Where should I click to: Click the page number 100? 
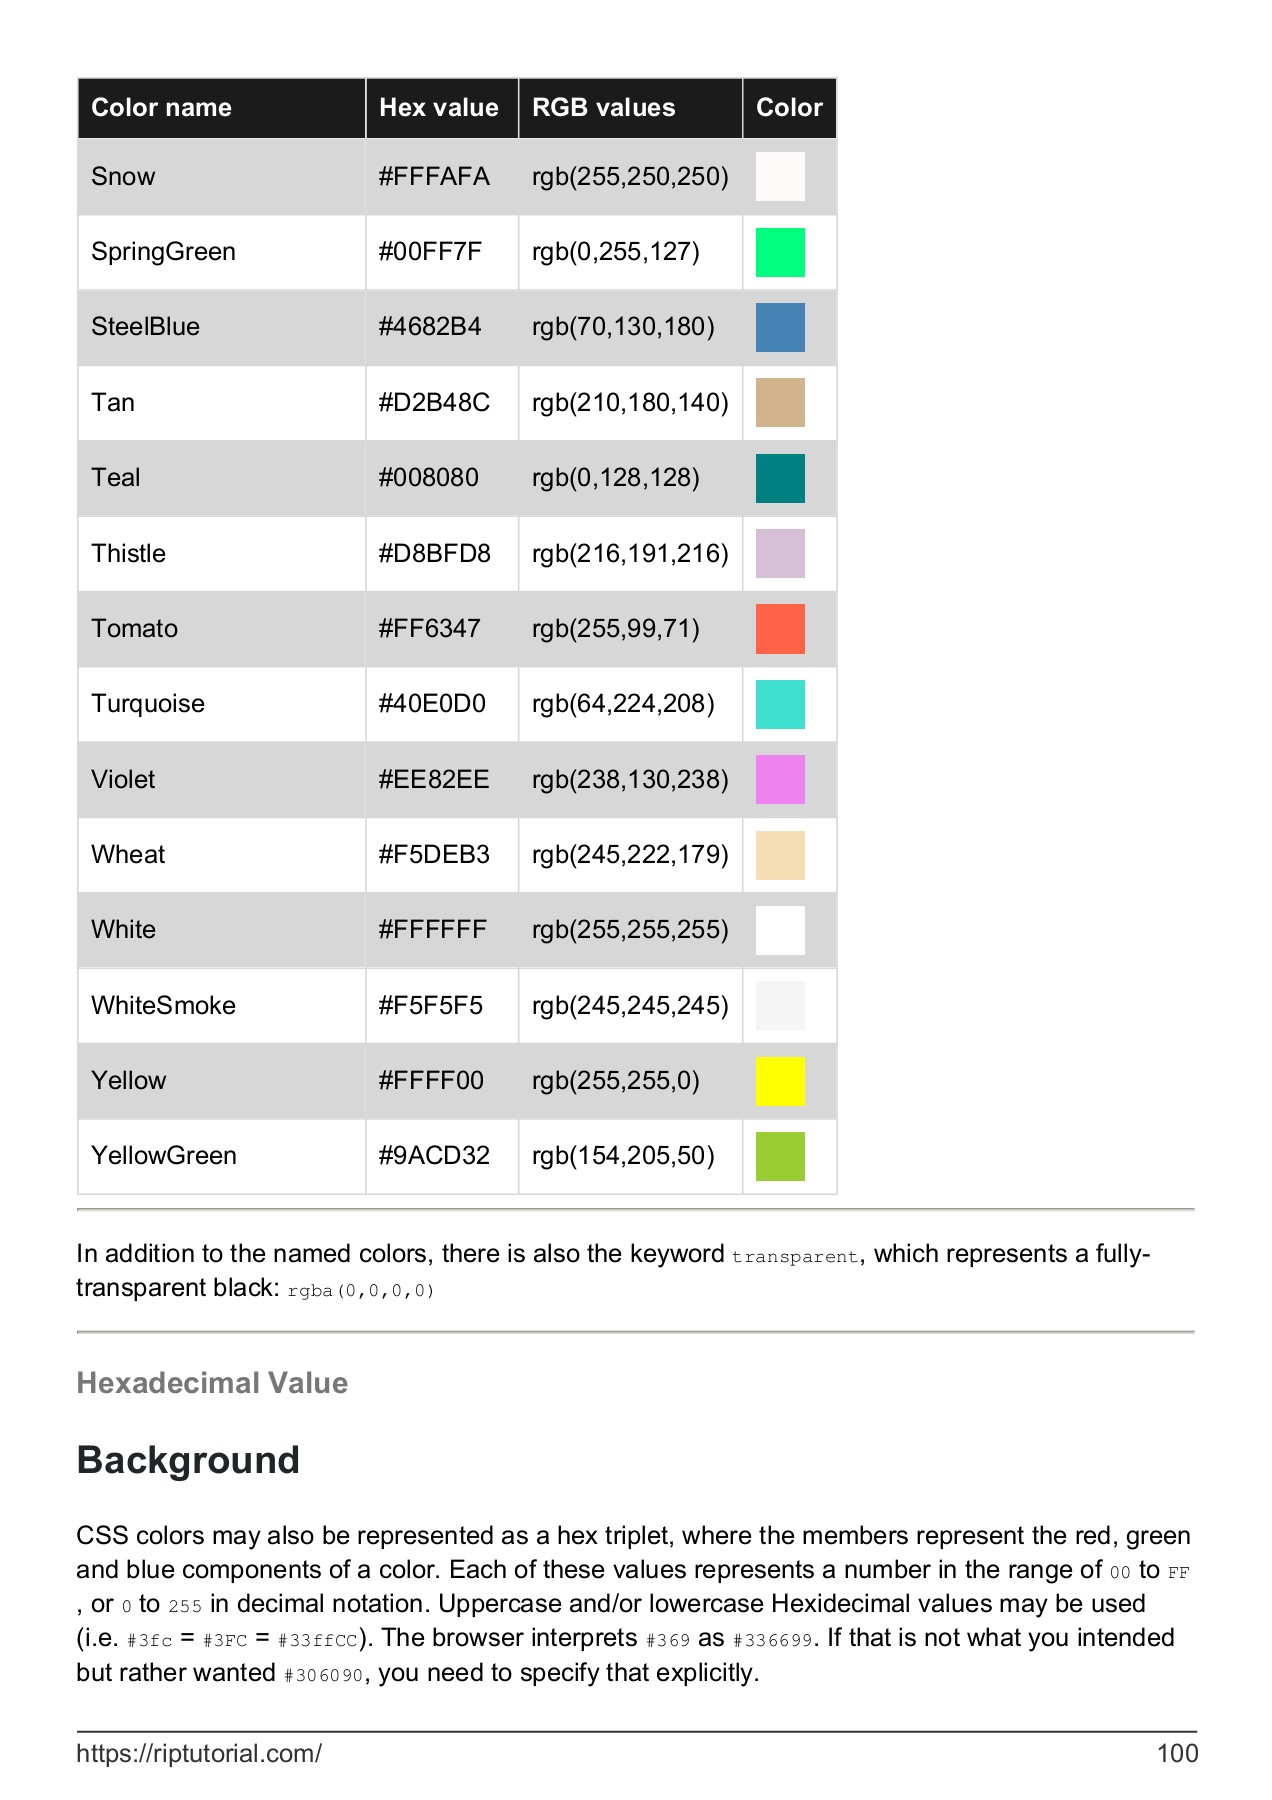1177,1753
